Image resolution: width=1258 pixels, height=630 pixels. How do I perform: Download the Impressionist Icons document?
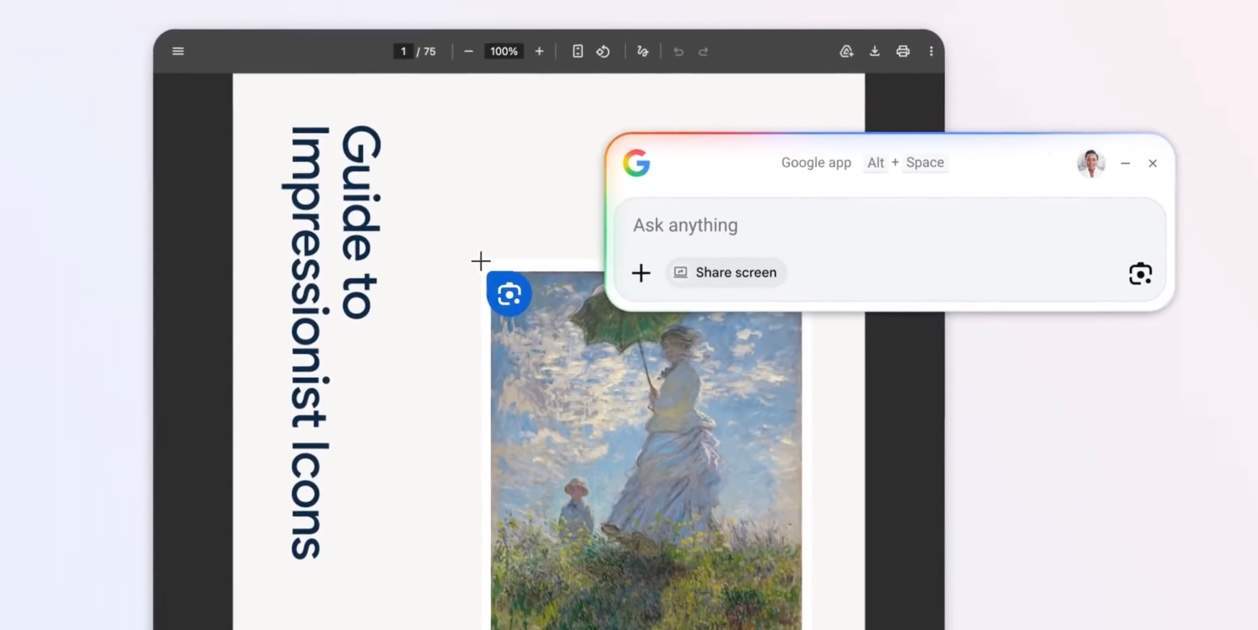[x=873, y=51]
